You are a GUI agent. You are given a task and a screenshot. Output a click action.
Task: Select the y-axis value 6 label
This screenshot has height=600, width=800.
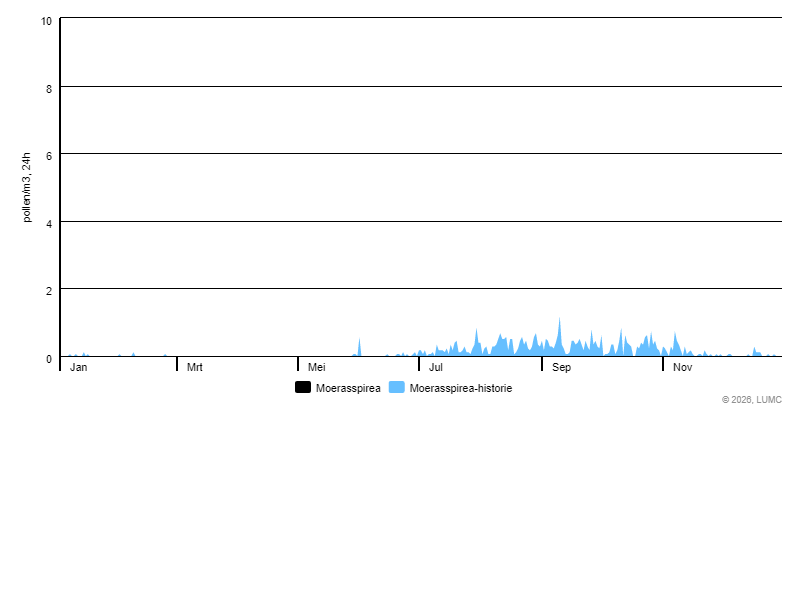pyautogui.click(x=49, y=154)
